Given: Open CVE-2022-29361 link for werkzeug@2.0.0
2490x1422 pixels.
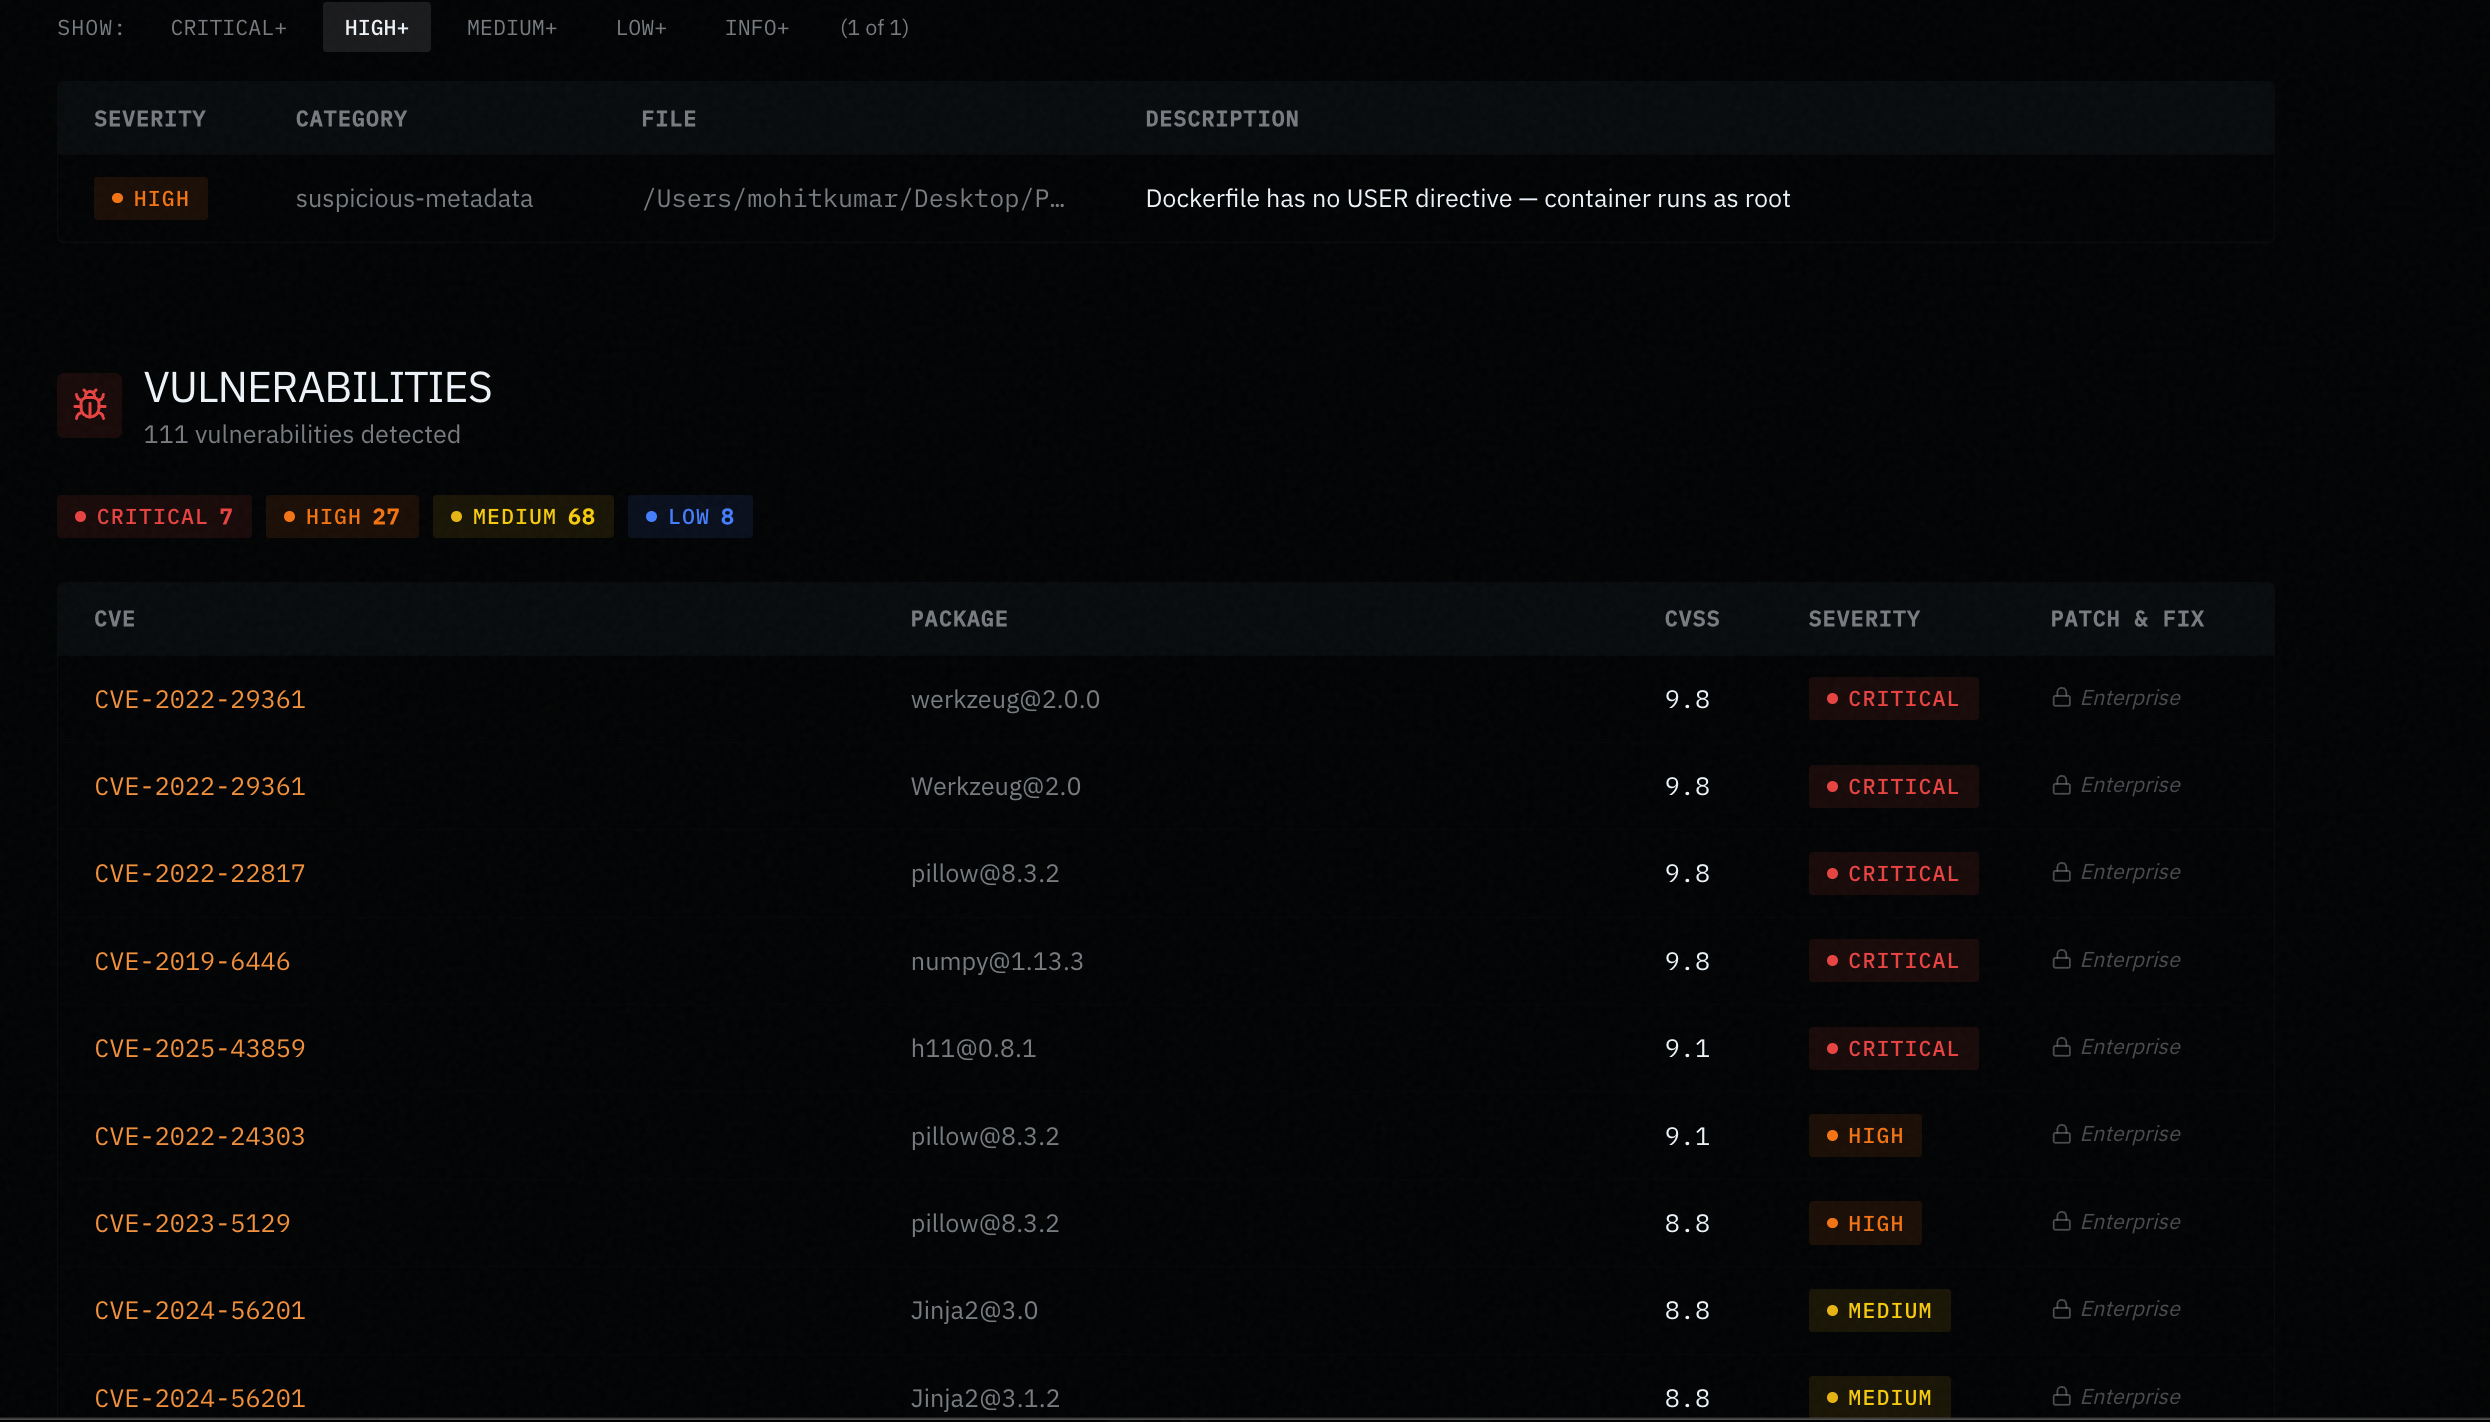Looking at the screenshot, I should 200,699.
